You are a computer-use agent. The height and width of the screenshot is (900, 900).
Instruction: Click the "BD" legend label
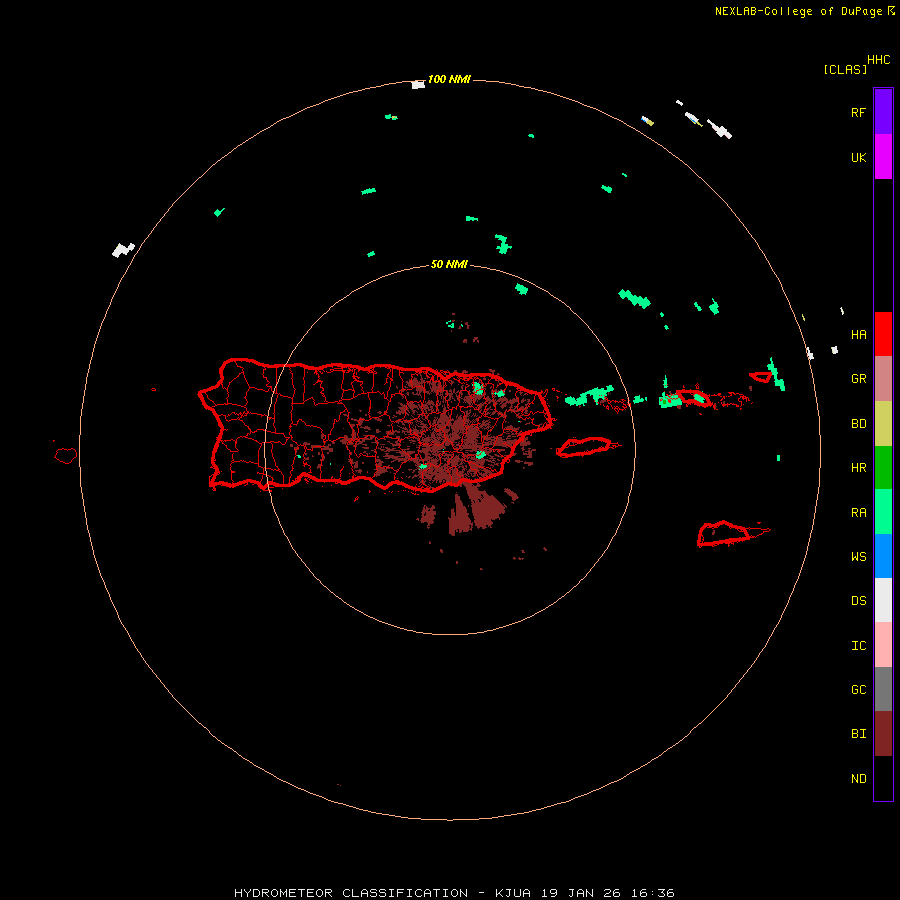point(858,424)
